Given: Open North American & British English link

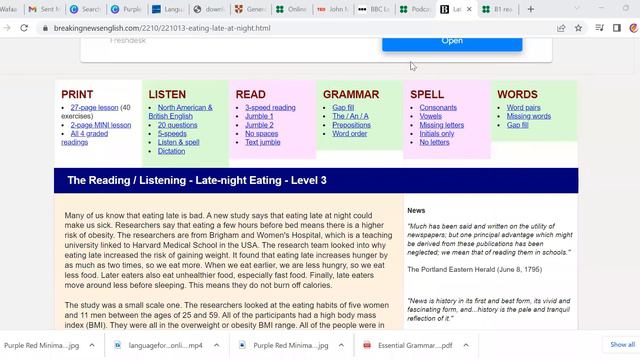Looking at the screenshot, I should click(x=180, y=112).
